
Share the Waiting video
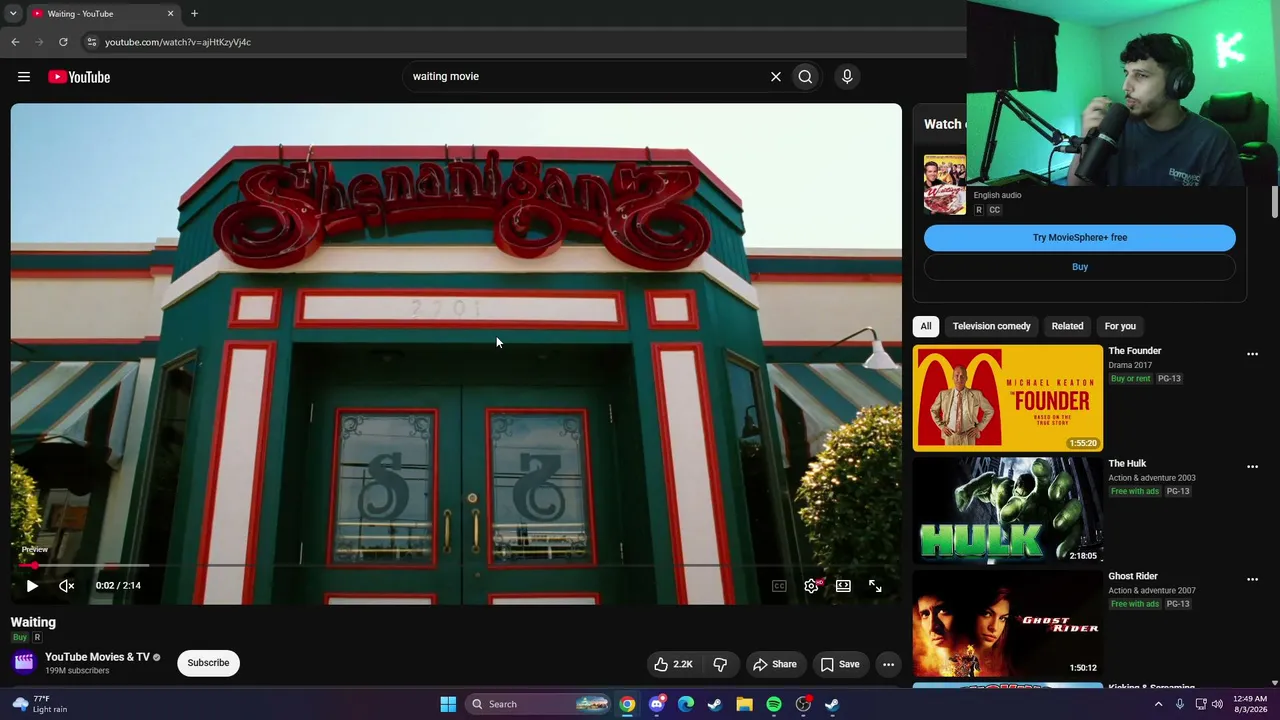pos(775,664)
